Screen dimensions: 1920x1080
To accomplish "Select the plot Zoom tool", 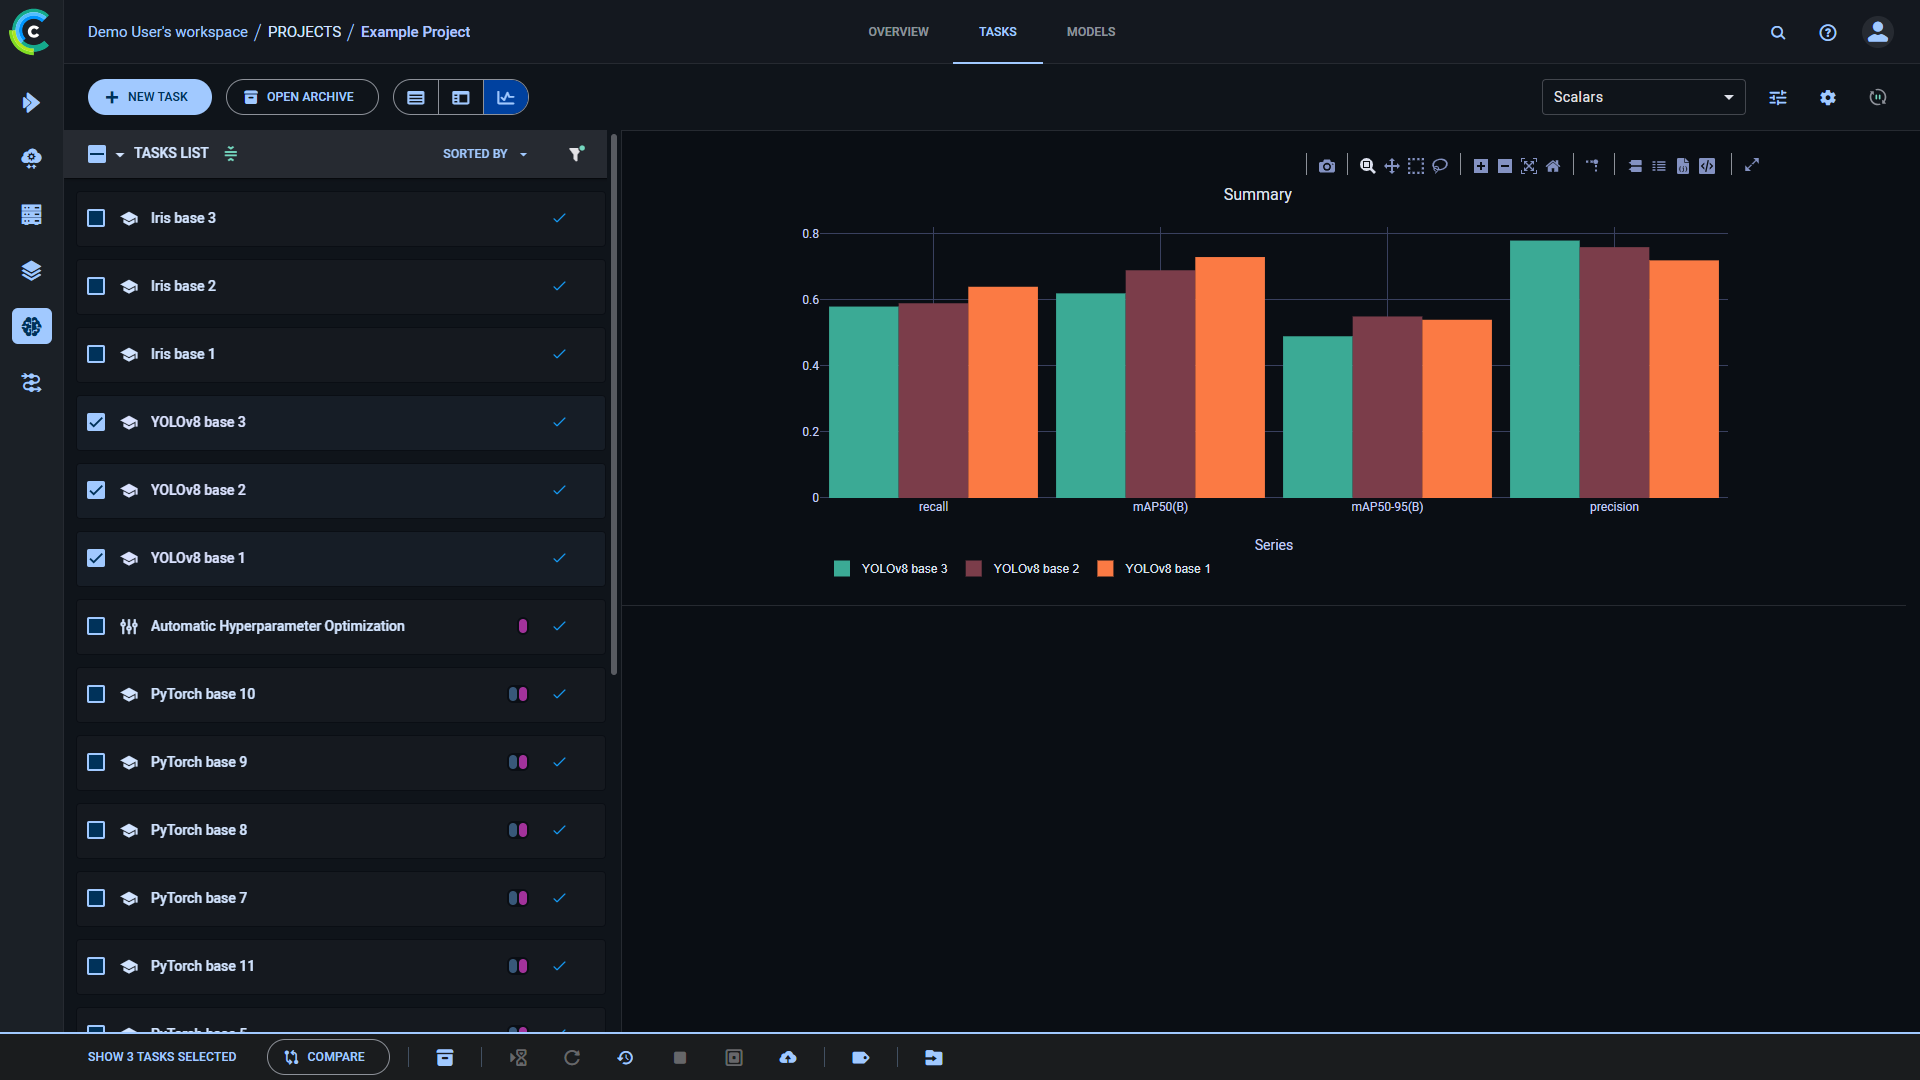I will [x=1367, y=166].
